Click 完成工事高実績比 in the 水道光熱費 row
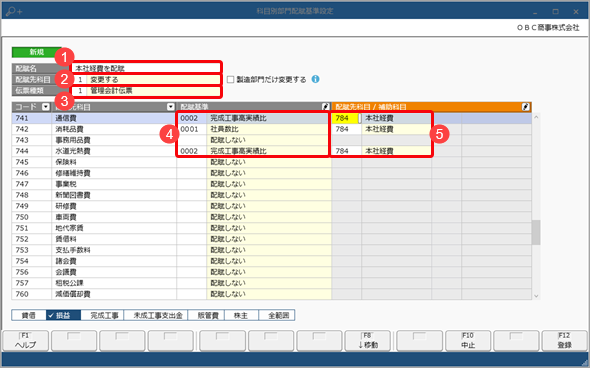590x368 pixels. tap(269, 151)
